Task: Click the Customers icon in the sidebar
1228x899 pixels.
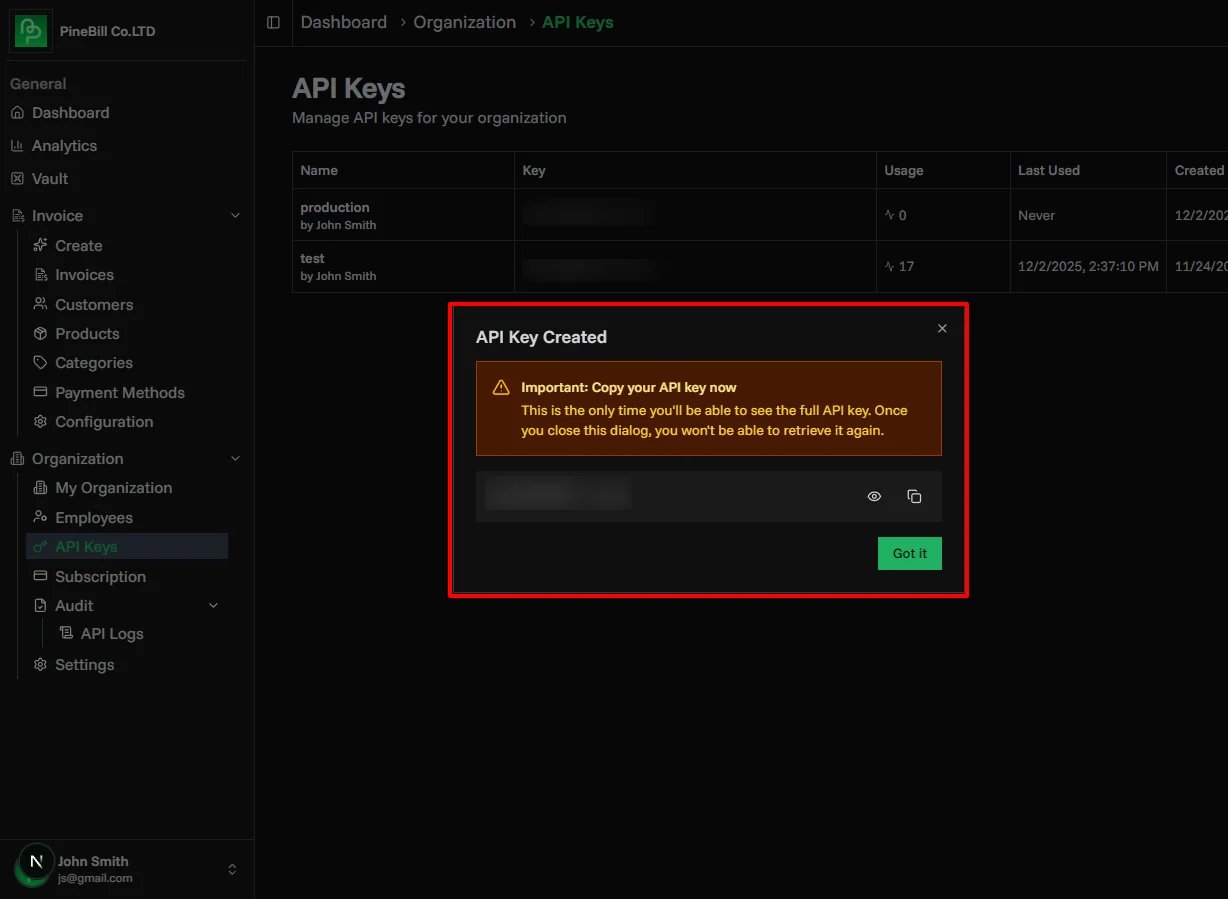Action: point(40,304)
